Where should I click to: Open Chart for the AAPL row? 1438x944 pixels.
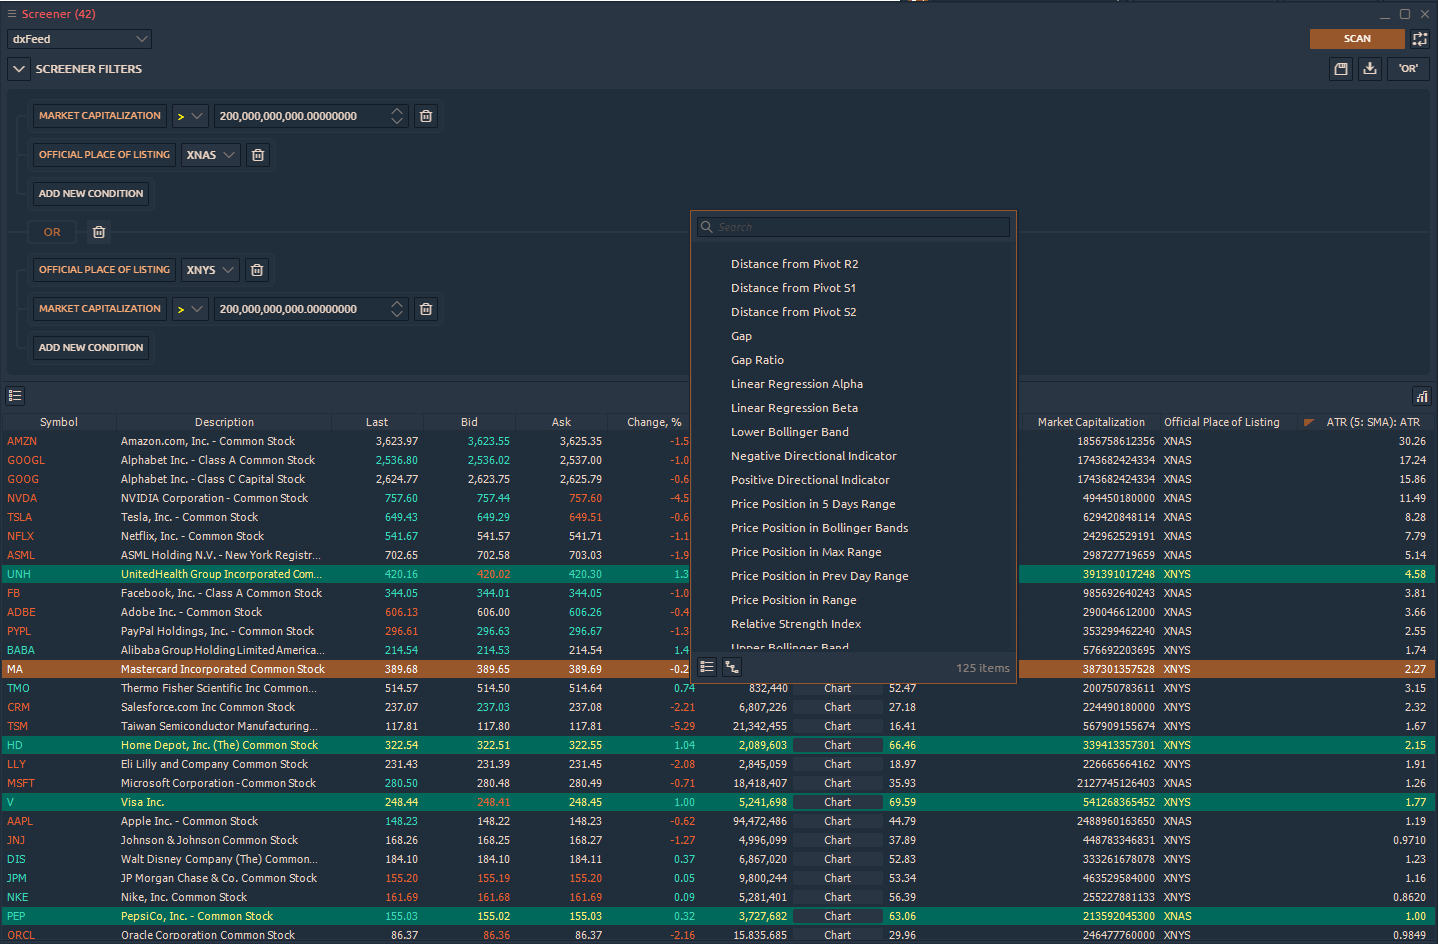coord(837,821)
